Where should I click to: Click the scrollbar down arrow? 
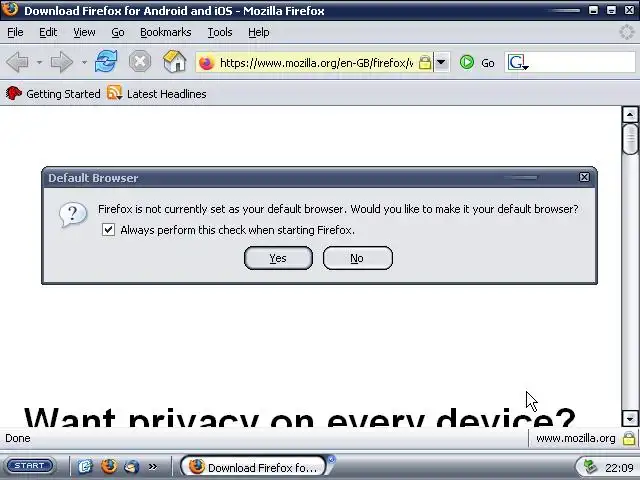pos(630,418)
